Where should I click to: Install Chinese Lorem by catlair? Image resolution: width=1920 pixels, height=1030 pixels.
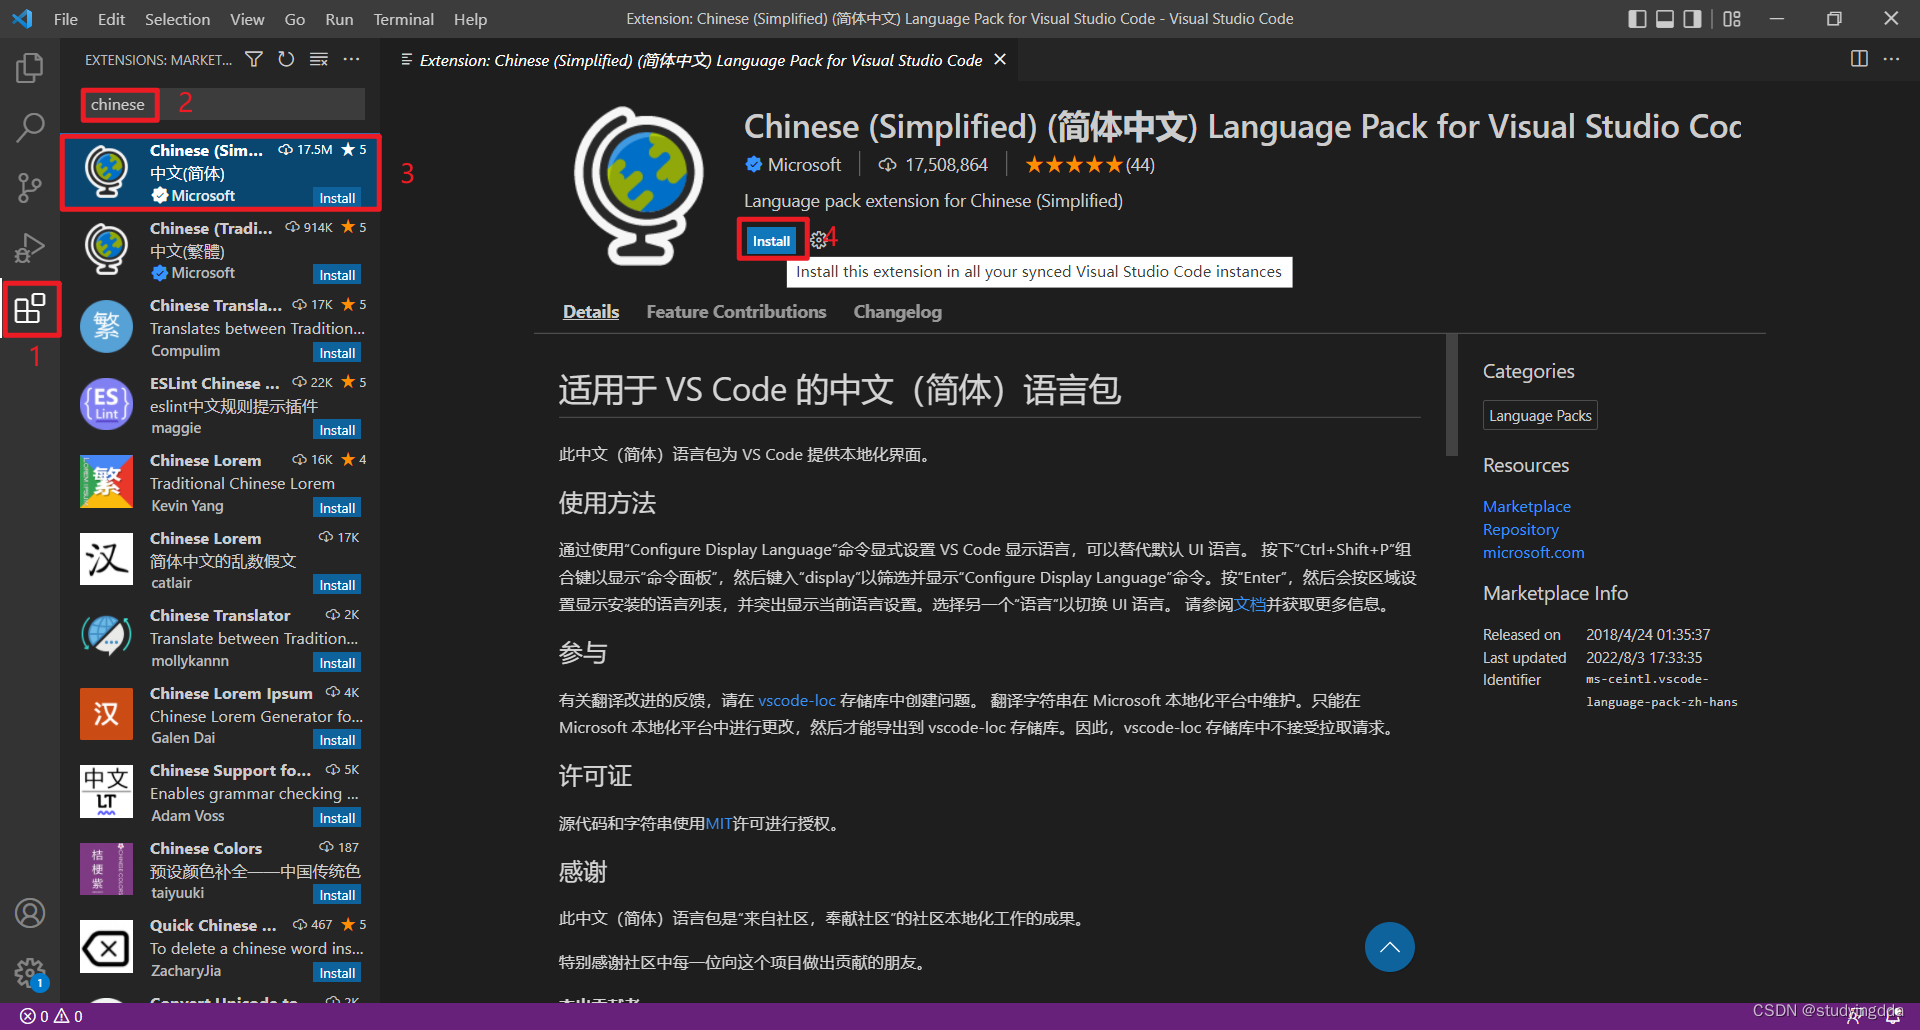pos(337,585)
